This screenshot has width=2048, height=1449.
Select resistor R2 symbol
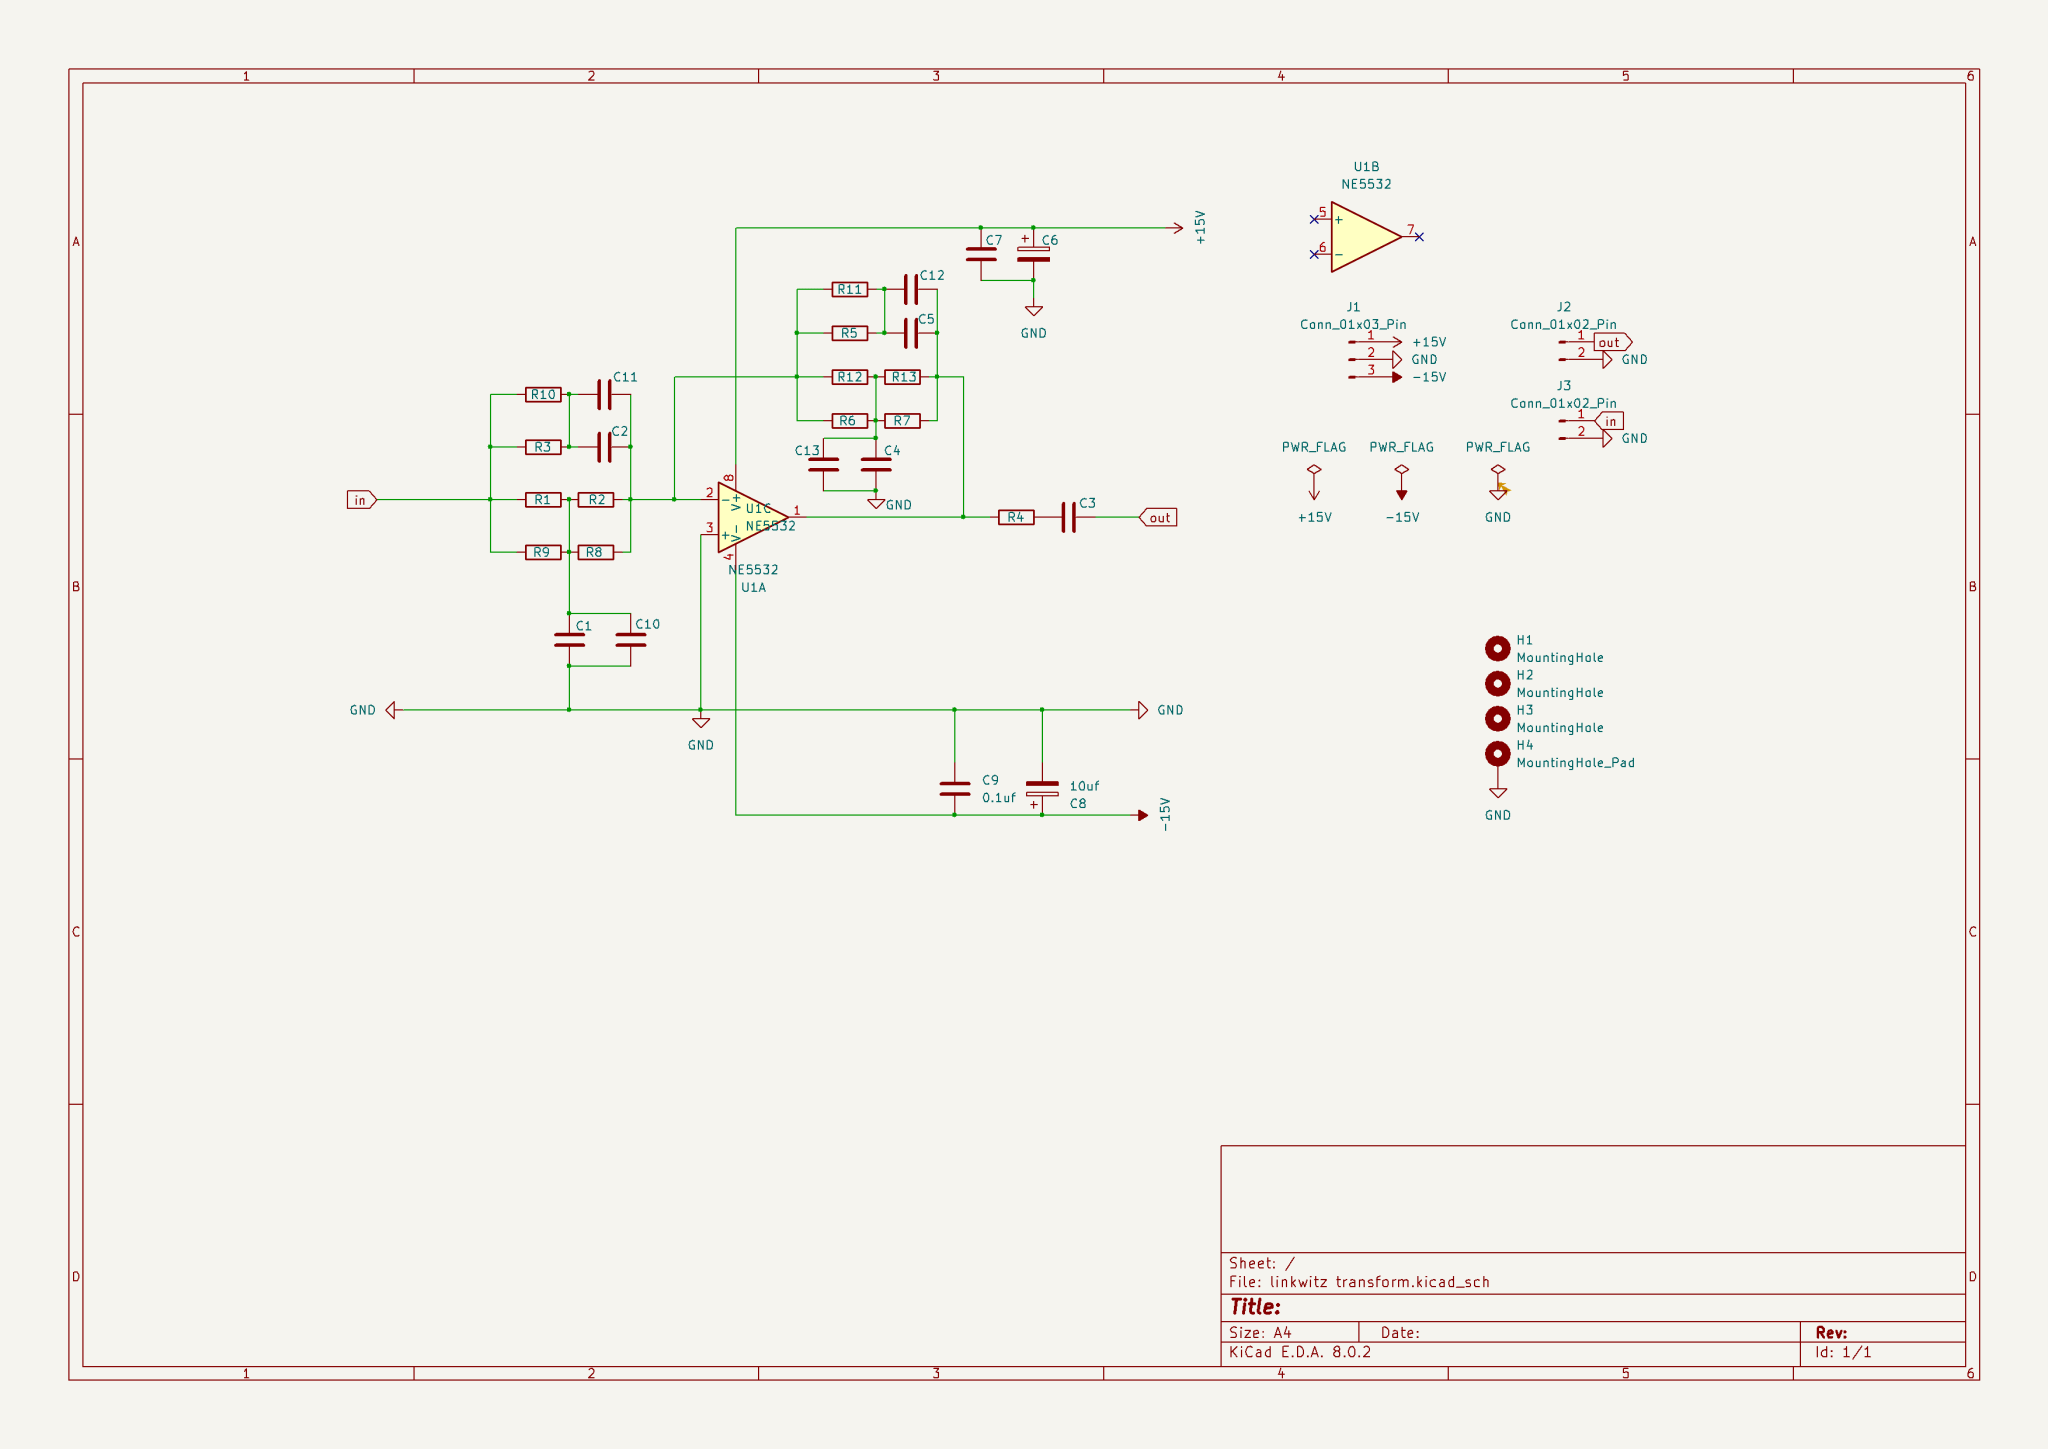tap(596, 499)
